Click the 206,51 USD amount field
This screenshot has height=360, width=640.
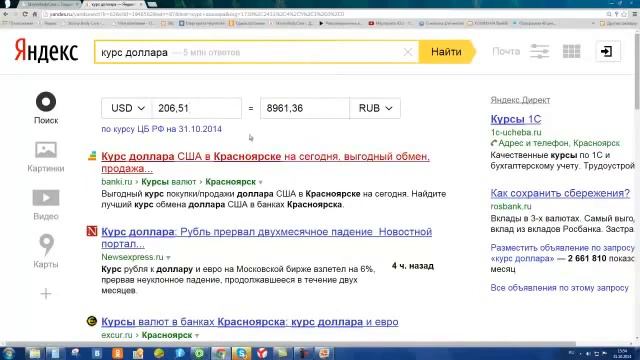(x=196, y=108)
